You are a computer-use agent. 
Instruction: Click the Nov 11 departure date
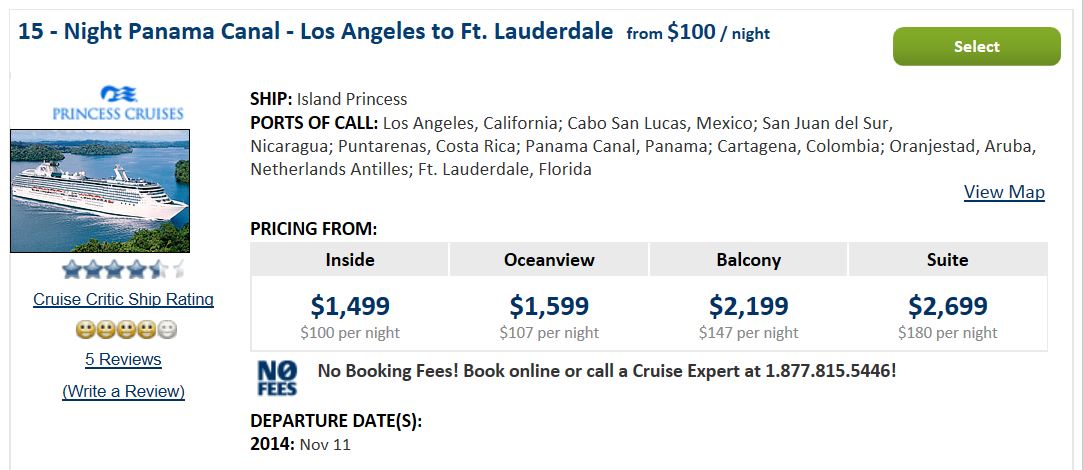pos(325,444)
